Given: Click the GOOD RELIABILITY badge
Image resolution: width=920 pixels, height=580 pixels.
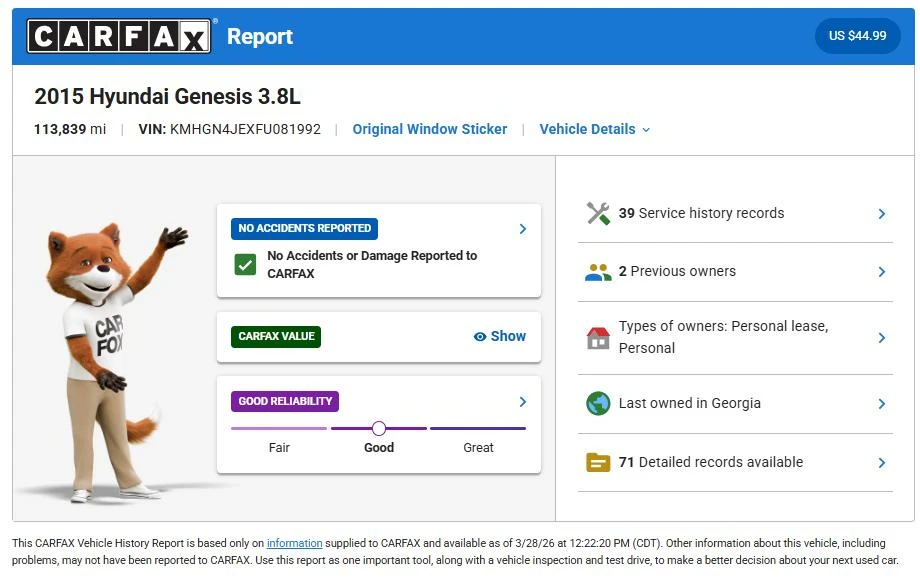Looking at the screenshot, I should coord(285,401).
